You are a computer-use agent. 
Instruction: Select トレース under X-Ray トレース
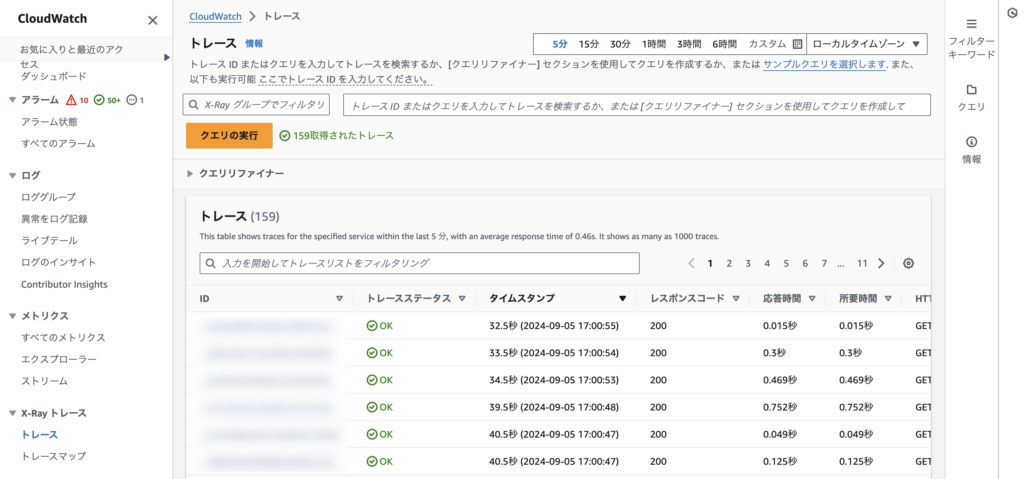[40, 435]
